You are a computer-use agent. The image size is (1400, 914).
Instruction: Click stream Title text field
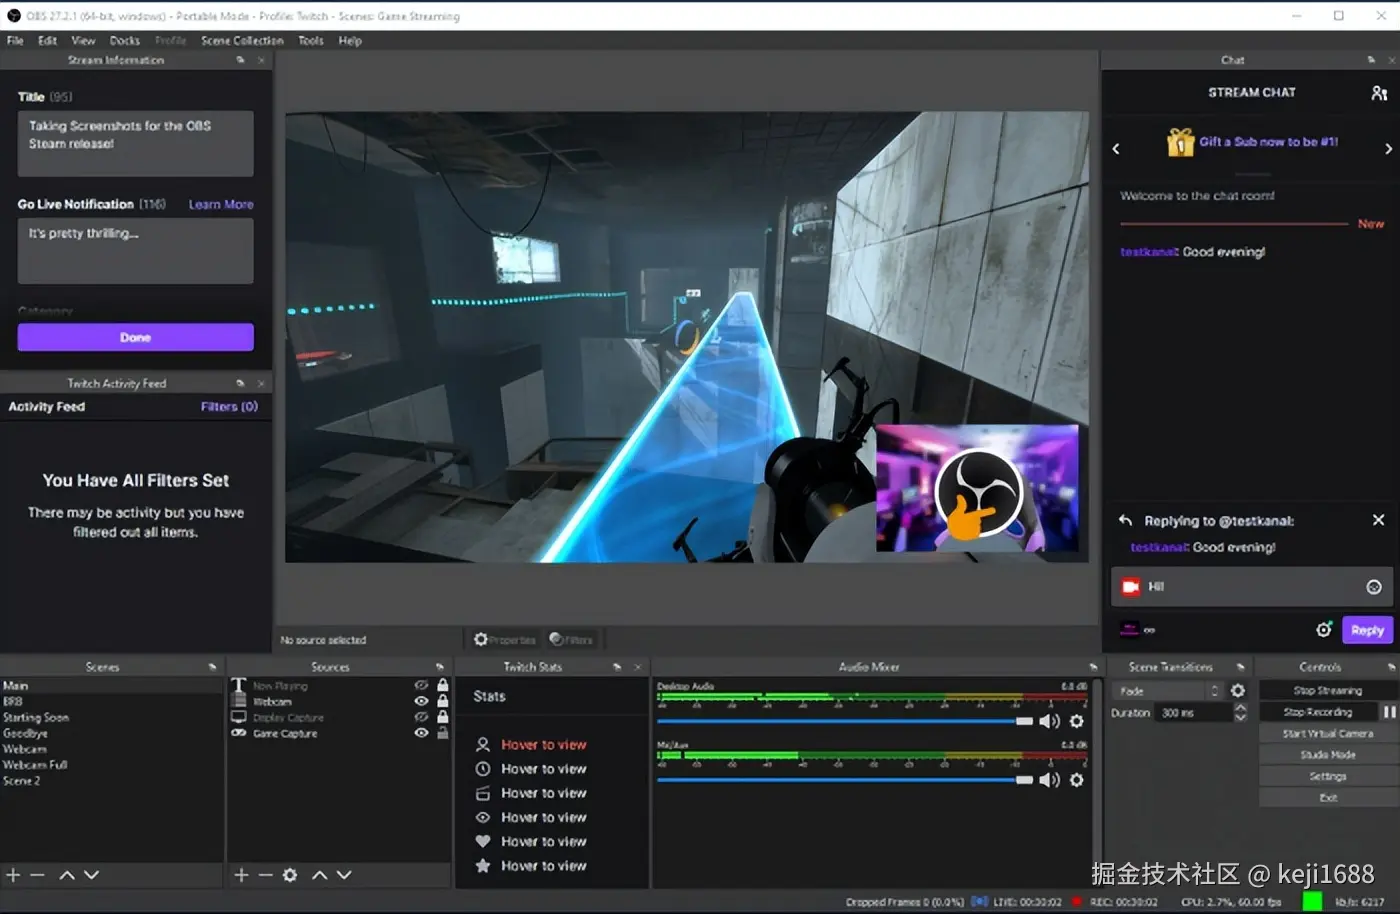click(x=135, y=144)
